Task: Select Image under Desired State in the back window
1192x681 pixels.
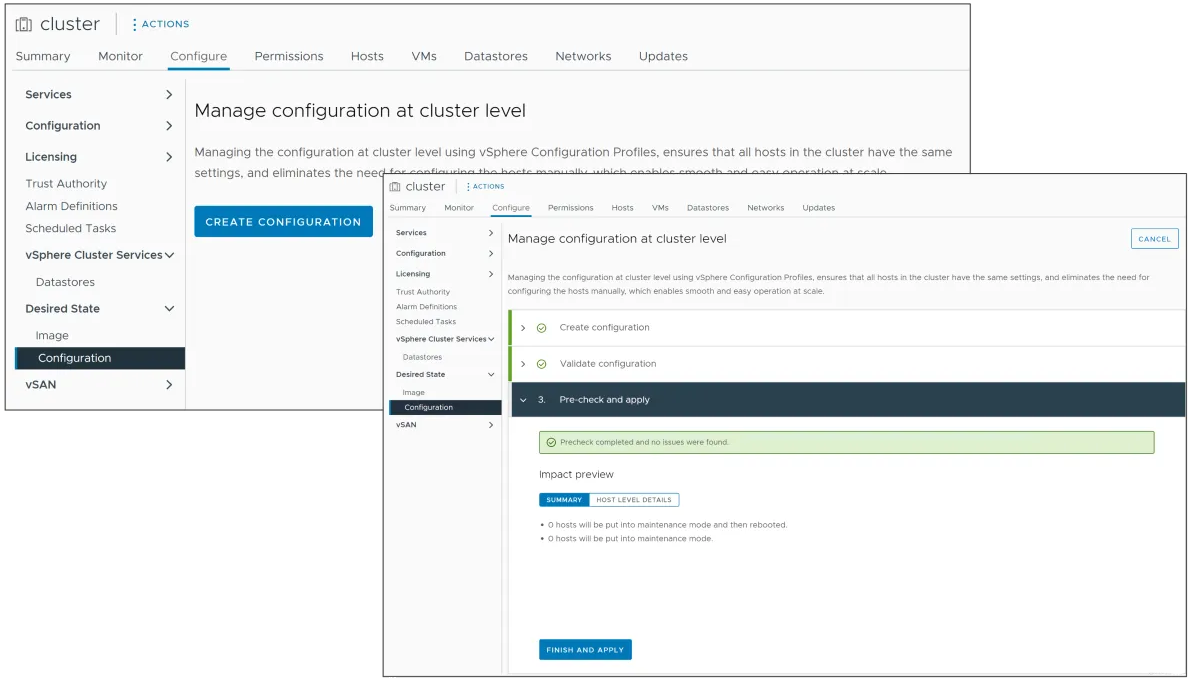Action: 52,336
